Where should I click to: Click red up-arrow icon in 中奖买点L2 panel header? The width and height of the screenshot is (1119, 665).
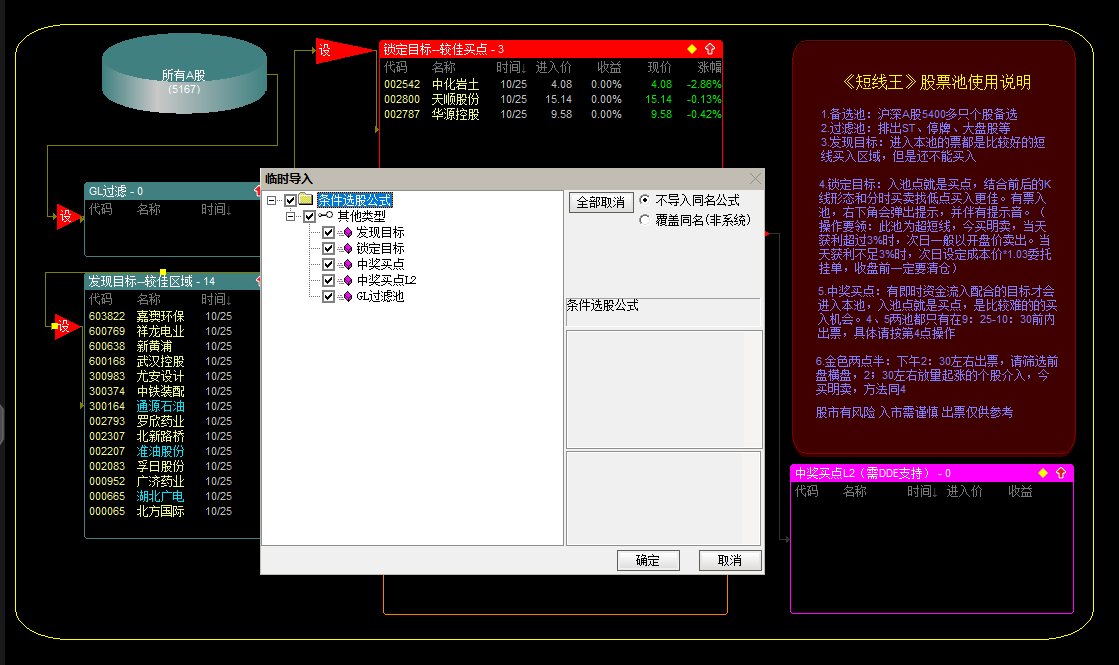1061,473
